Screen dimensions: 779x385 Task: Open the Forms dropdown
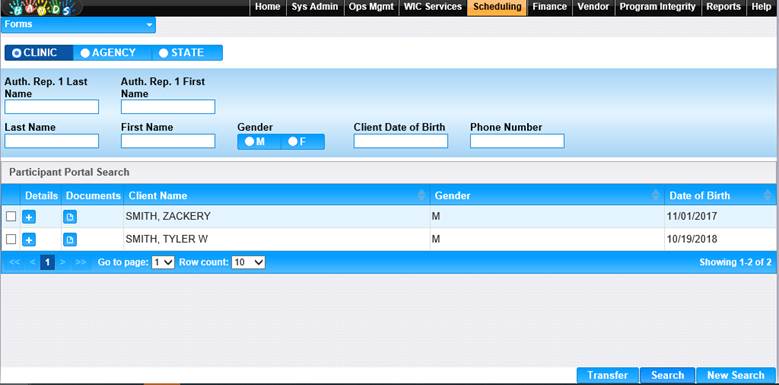click(78, 24)
